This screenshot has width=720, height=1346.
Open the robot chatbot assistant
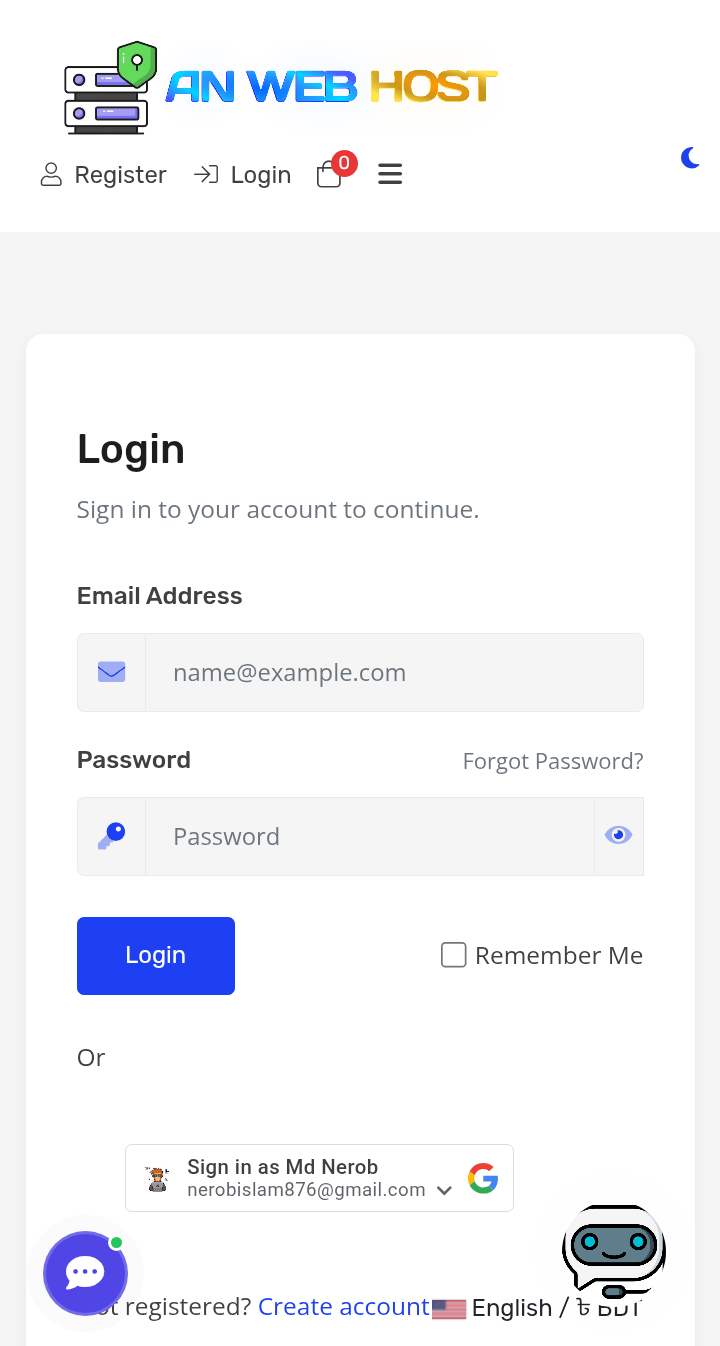(x=613, y=1250)
